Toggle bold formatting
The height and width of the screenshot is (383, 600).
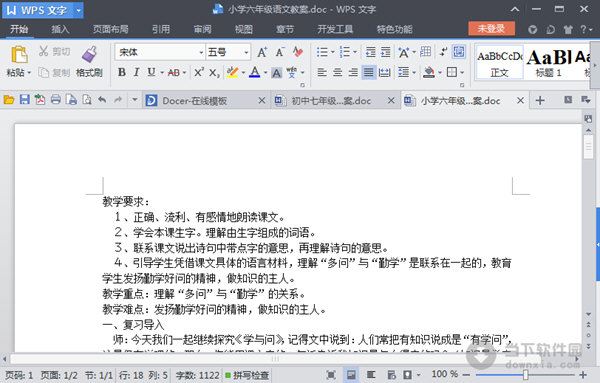click(x=122, y=72)
